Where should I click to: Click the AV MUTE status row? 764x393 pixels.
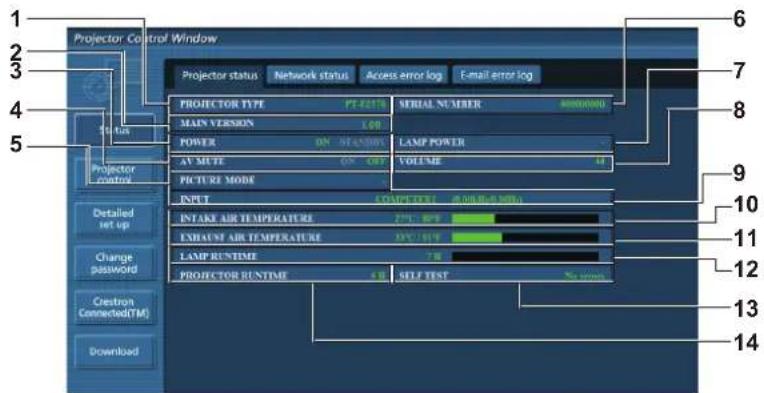[280, 162]
